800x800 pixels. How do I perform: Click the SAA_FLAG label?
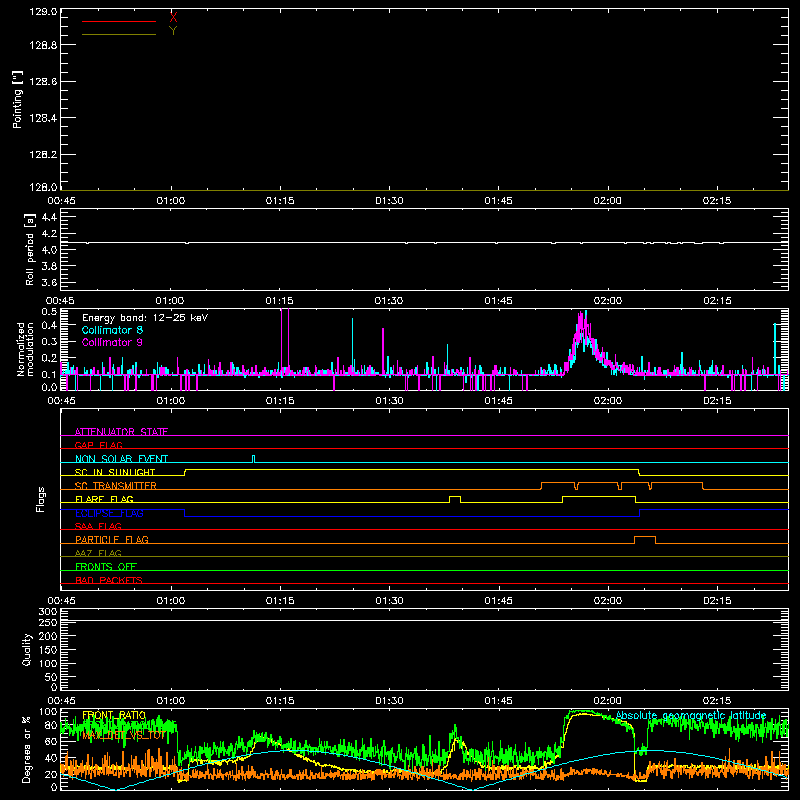pos(98,526)
